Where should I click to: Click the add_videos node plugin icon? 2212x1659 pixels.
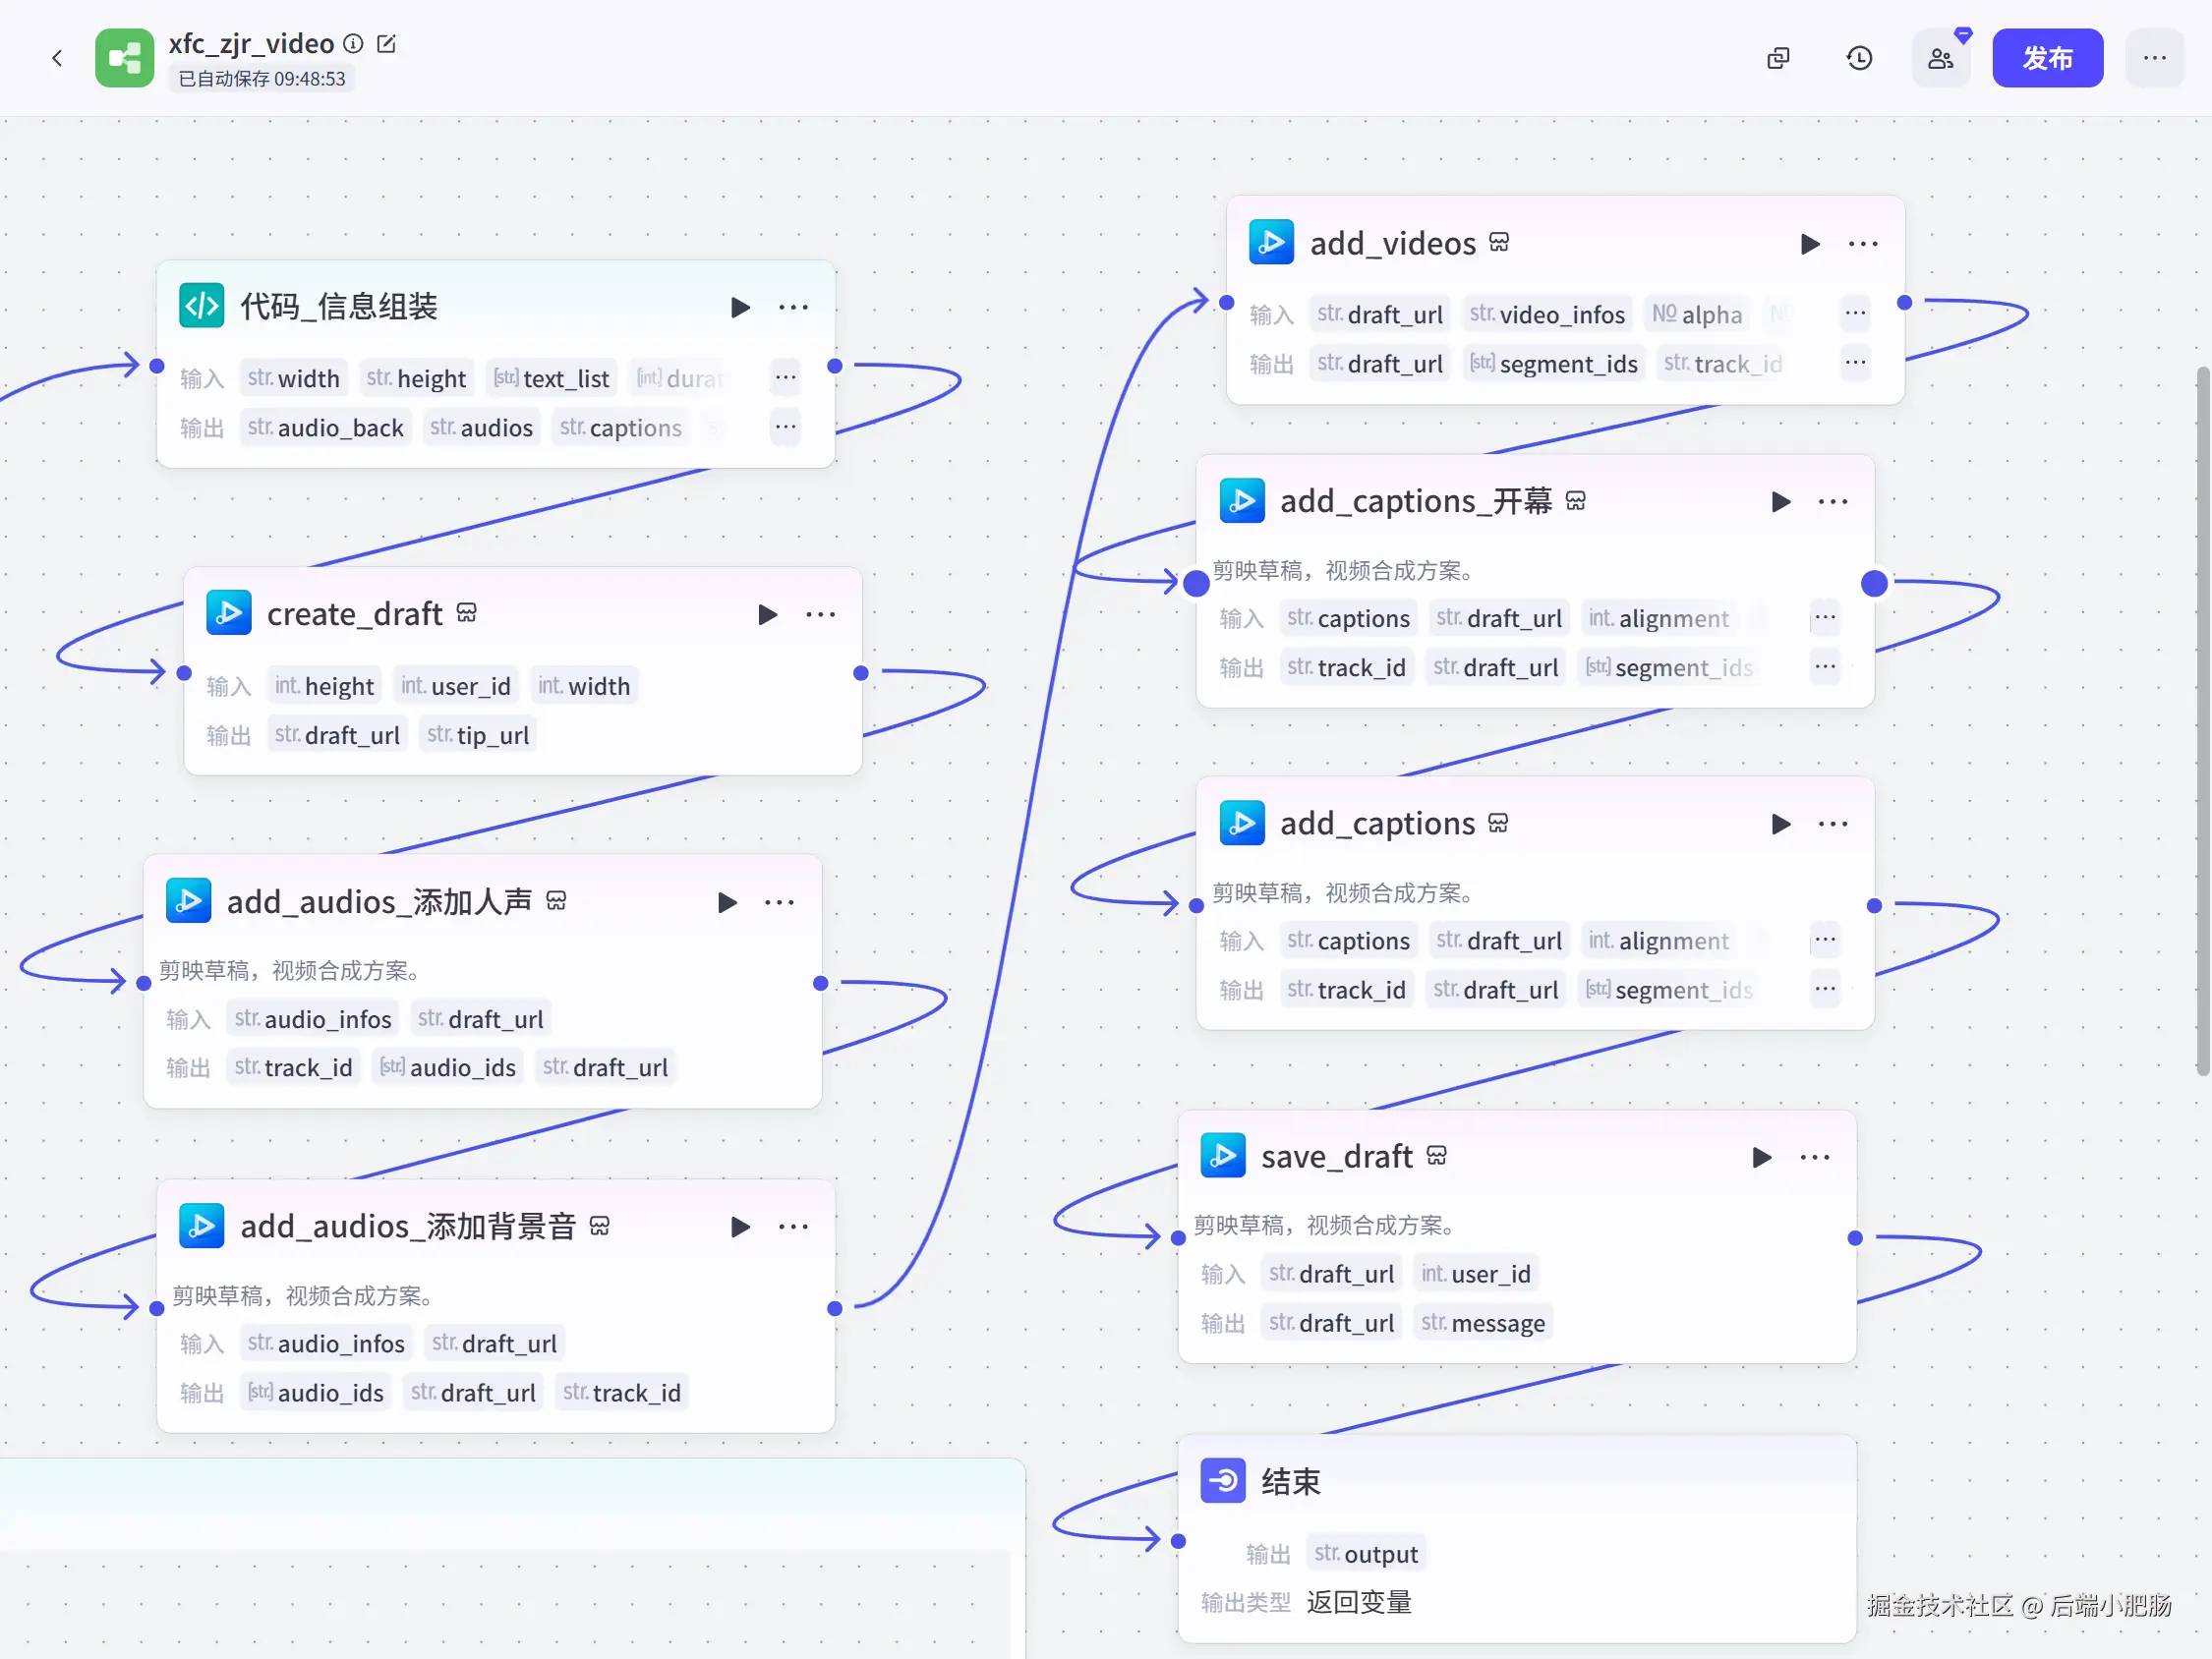click(x=1271, y=242)
